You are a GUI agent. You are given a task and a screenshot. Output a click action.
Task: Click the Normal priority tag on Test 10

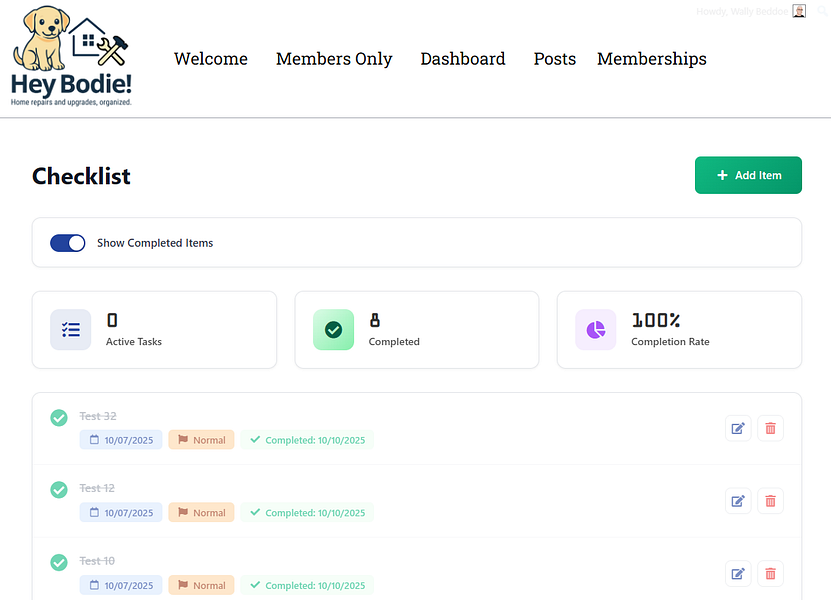pos(201,585)
